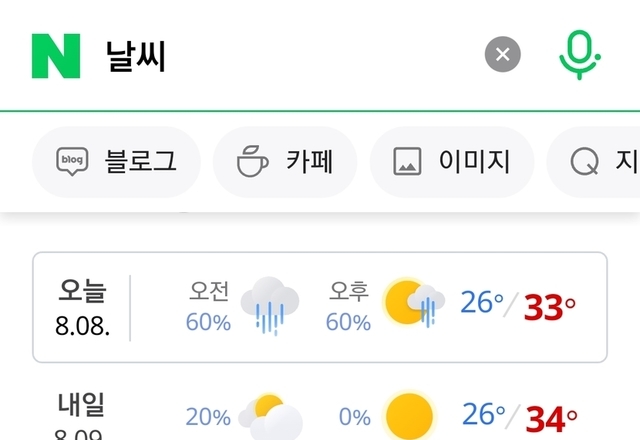Click the search field containing 날씨

coord(290,56)
